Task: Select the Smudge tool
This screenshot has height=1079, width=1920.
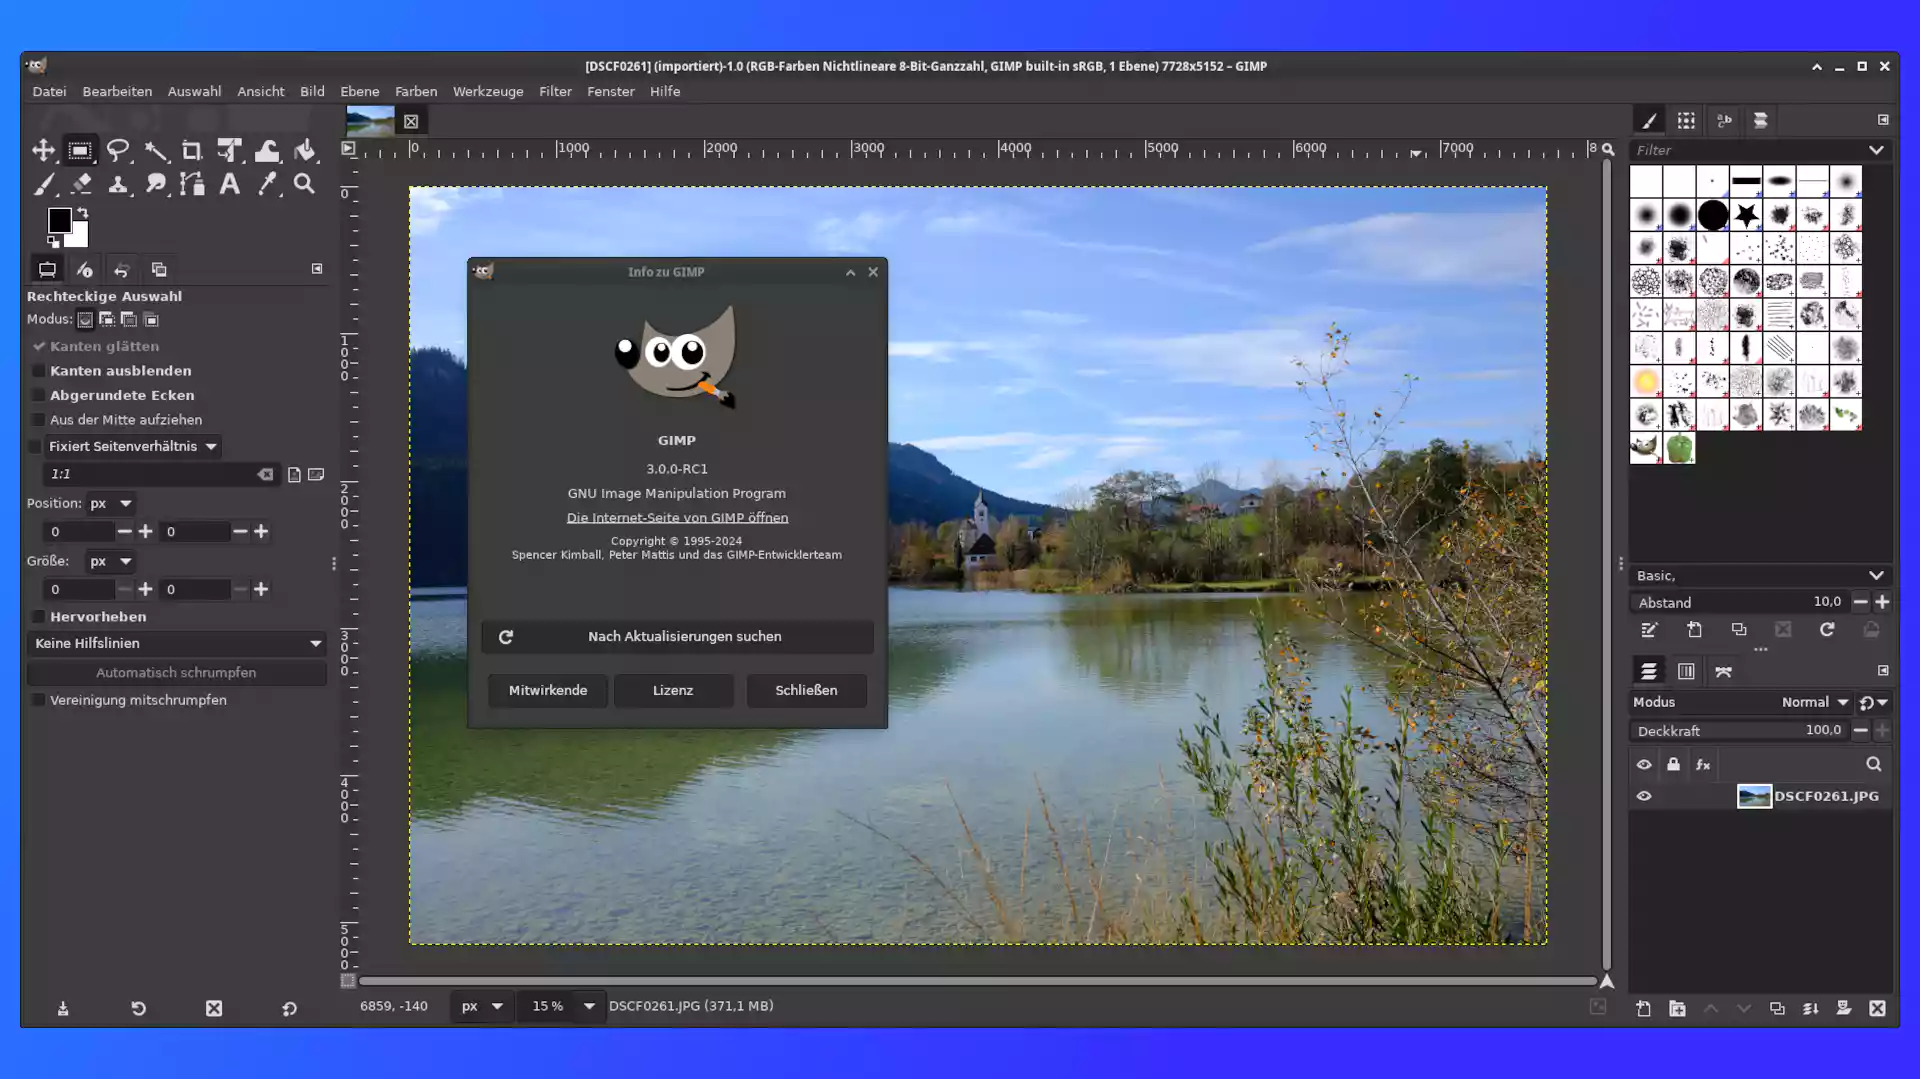Action: point(155,184)
